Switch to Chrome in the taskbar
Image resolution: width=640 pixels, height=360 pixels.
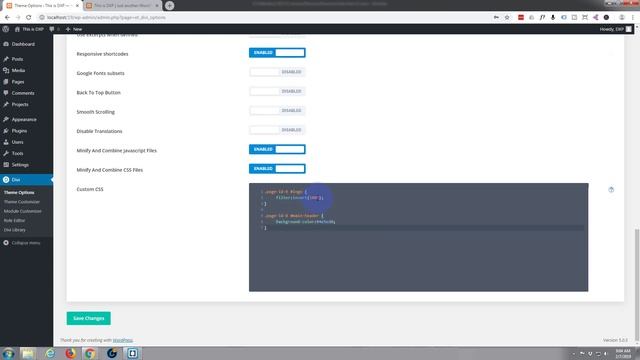pos(90,353)
